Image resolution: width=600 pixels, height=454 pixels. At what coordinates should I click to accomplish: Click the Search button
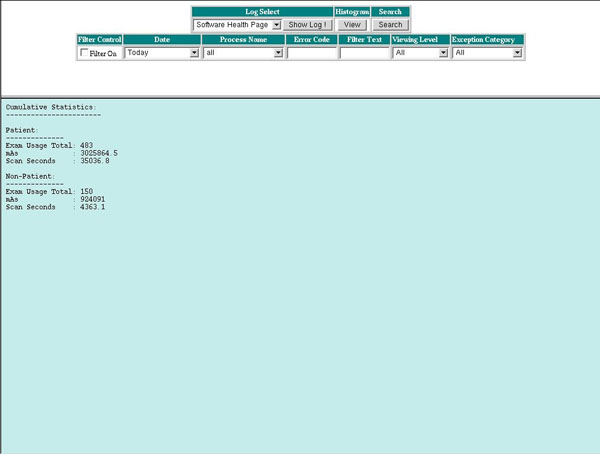[x=390, y=25]
